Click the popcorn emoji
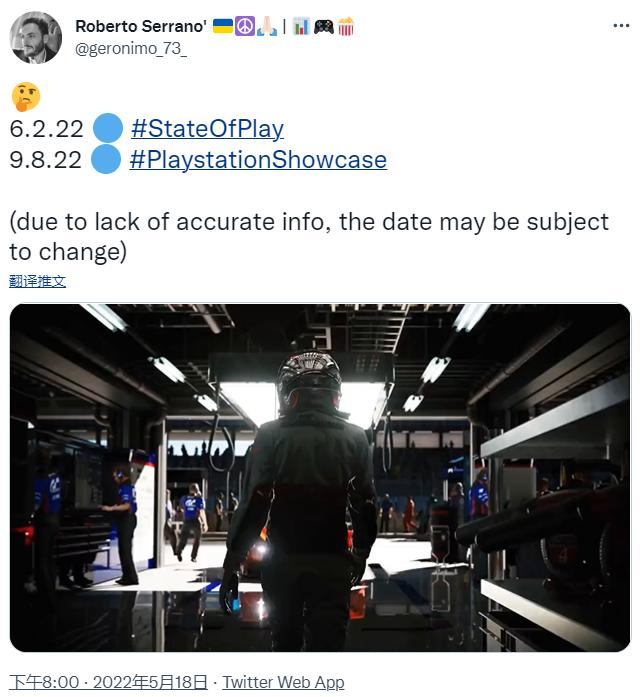644x697 pixels. click(x=345, y=27)
